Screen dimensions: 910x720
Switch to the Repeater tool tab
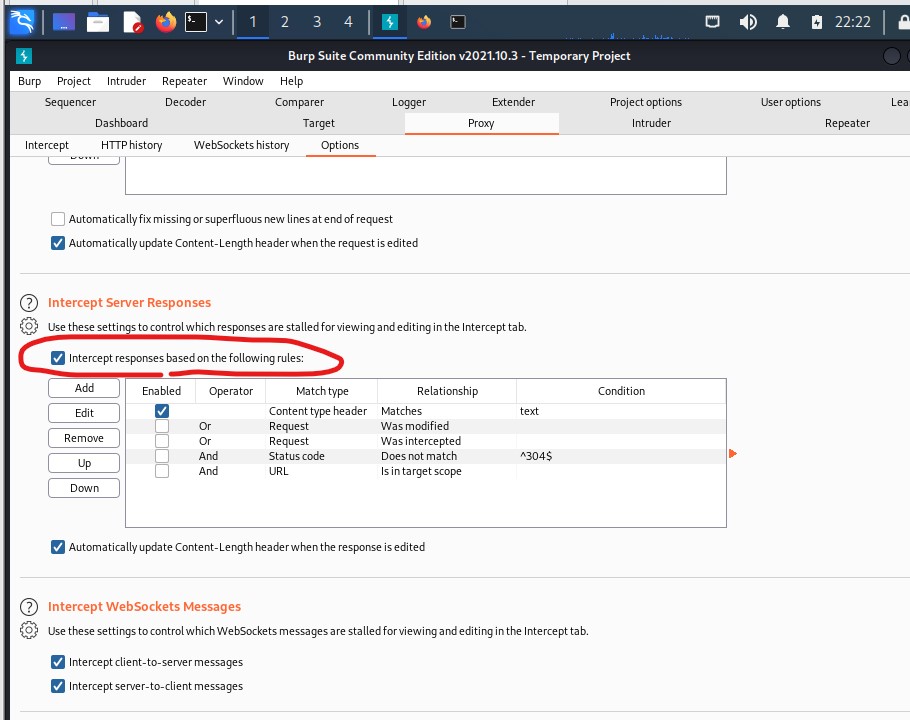(847, 123)
